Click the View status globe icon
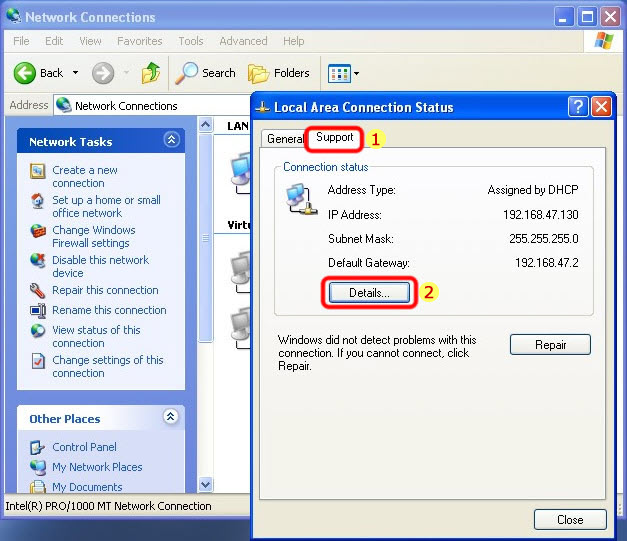 (38, 331)
